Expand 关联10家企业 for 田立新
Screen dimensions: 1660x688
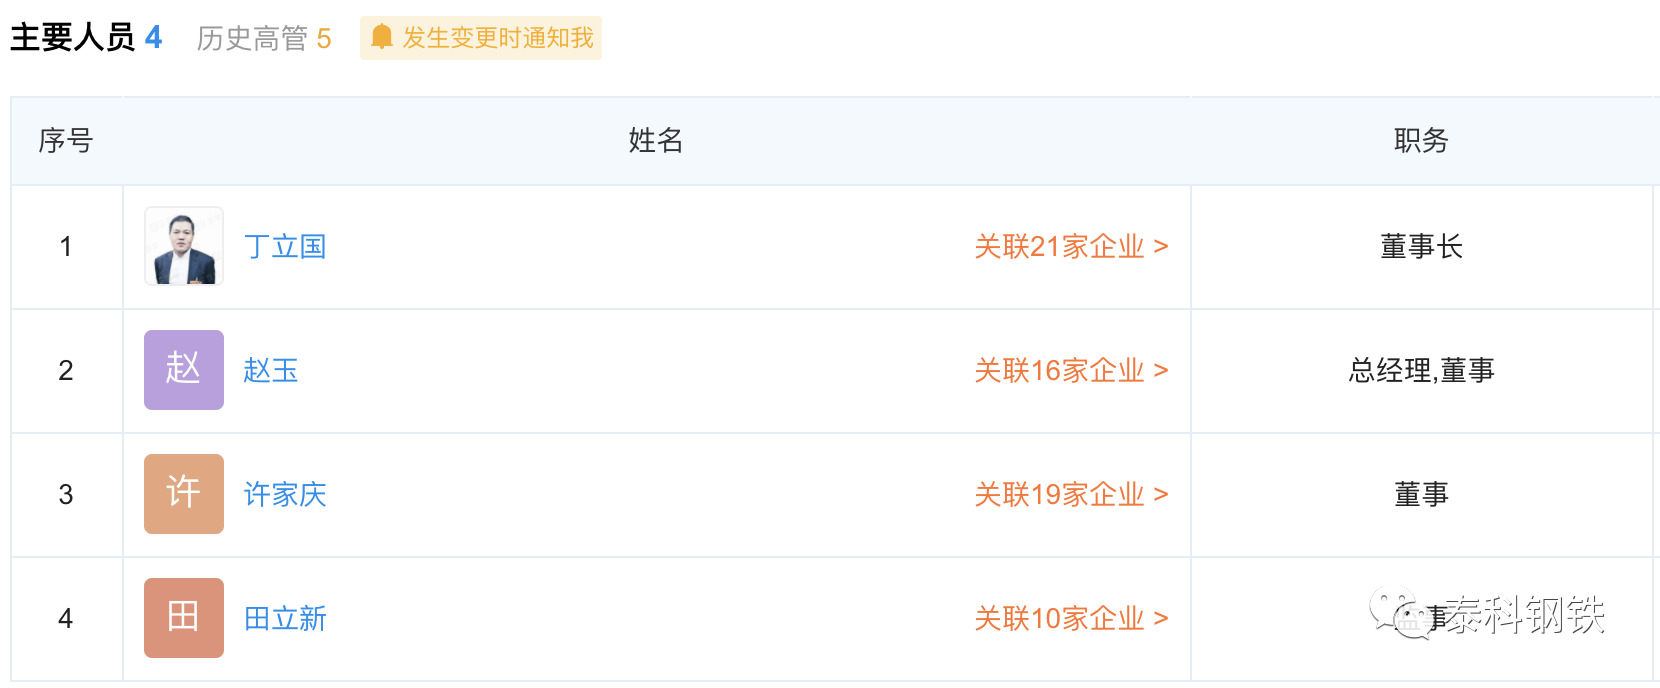pos(1071,619)
